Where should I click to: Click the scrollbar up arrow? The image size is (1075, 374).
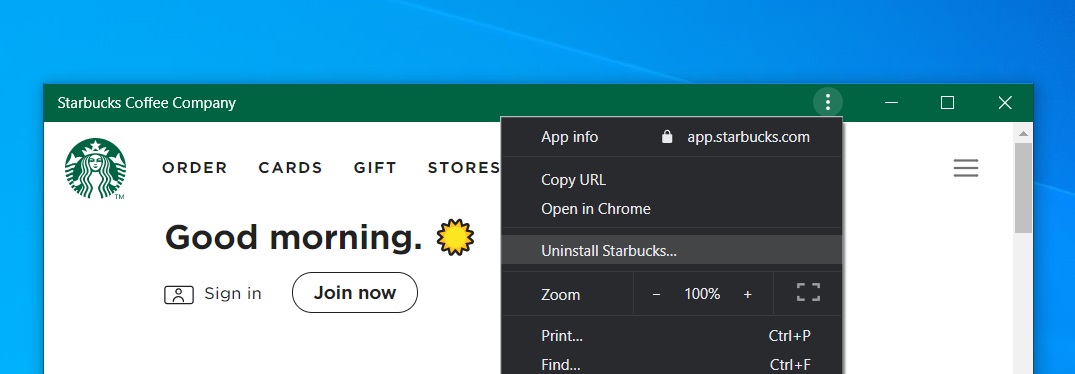click(x=1023, y=133)
